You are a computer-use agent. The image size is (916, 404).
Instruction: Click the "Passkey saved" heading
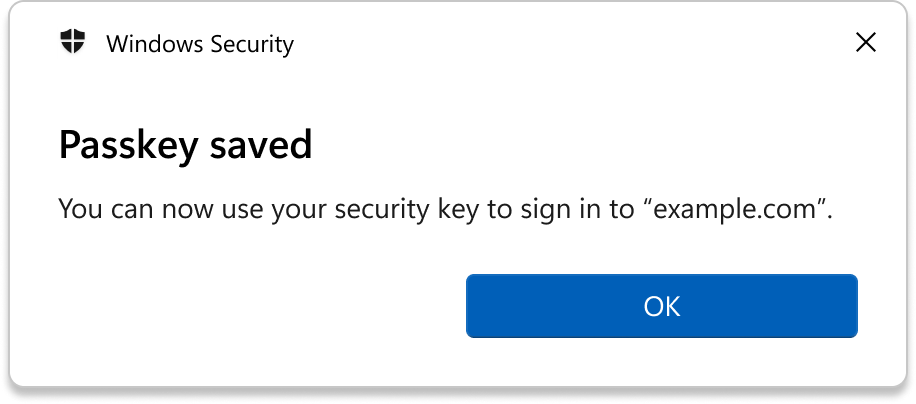click(185, 146)
